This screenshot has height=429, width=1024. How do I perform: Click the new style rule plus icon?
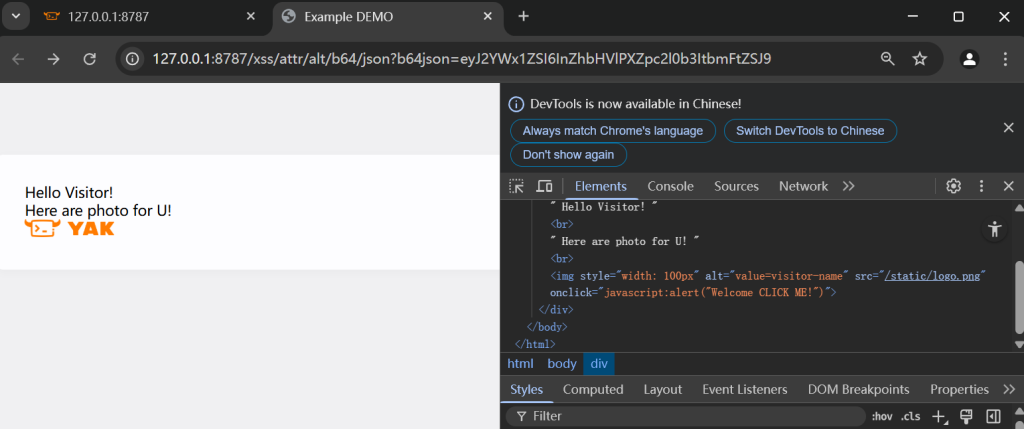[x=938, y=416]
